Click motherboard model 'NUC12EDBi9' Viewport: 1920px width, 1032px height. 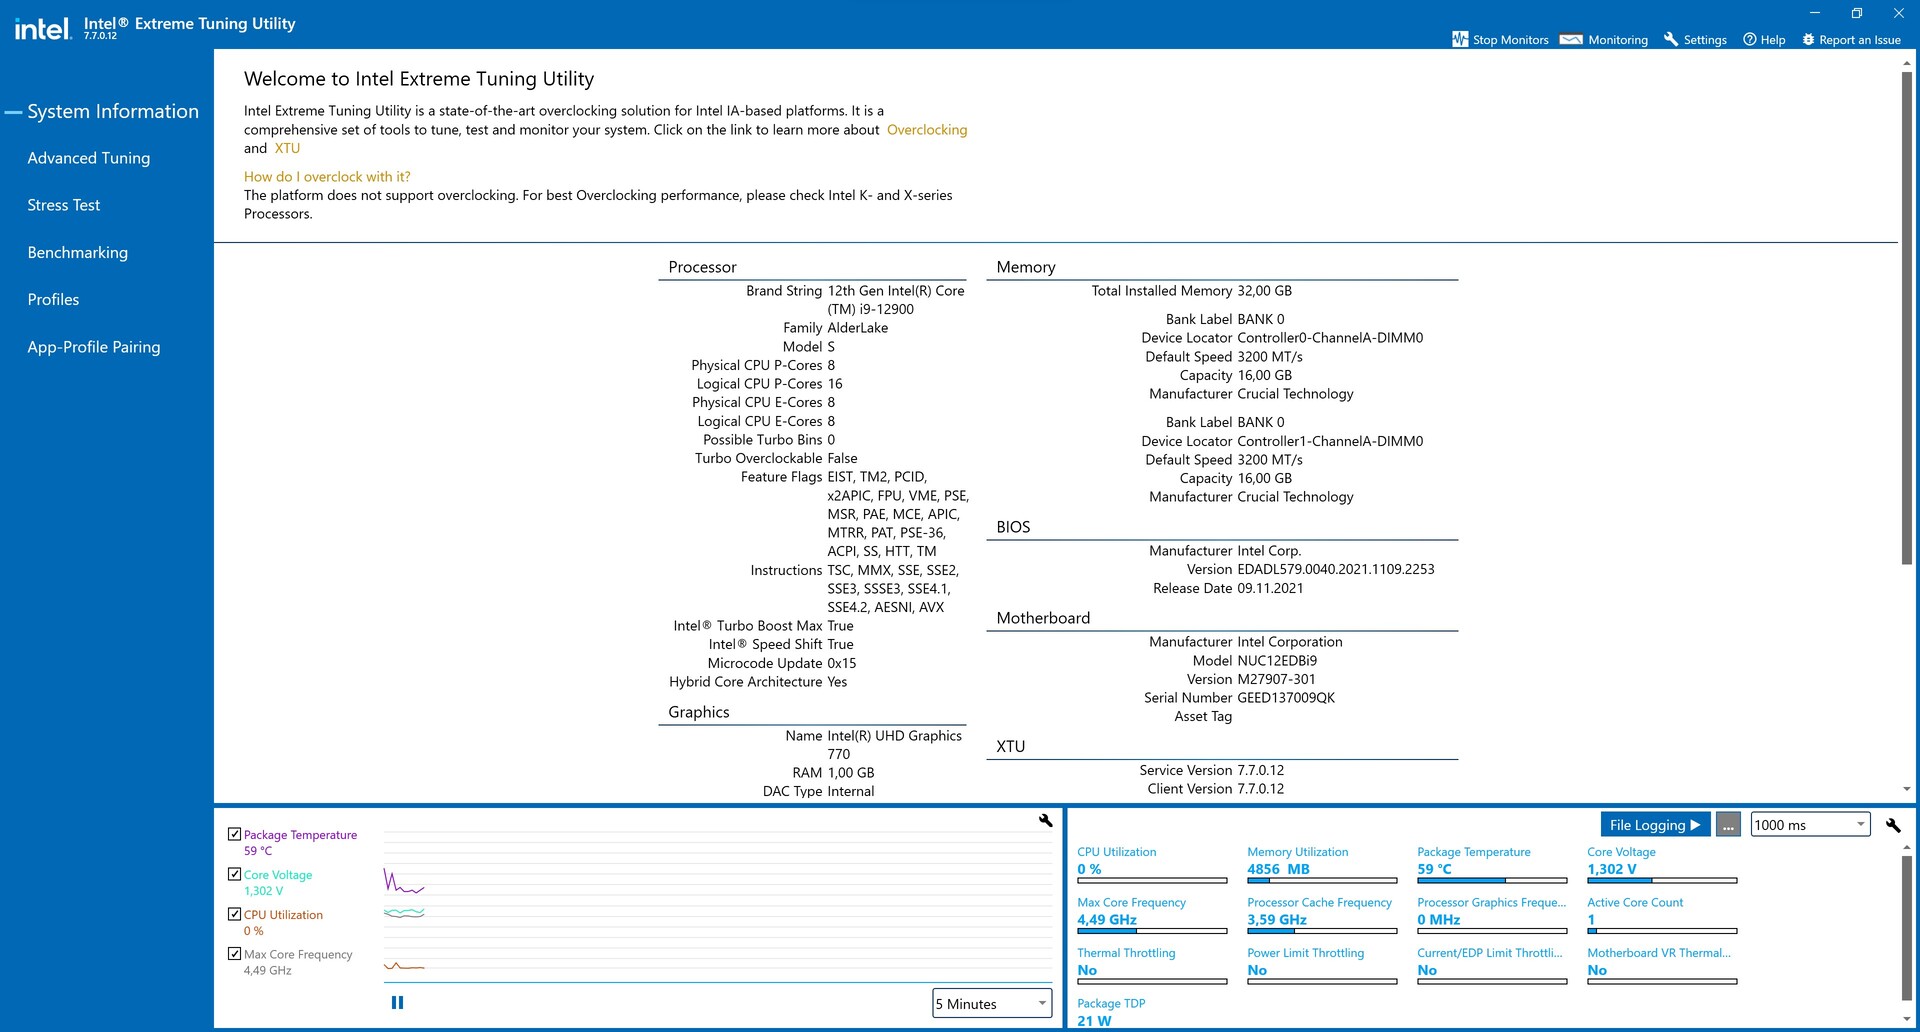(x=1277, y=661)
